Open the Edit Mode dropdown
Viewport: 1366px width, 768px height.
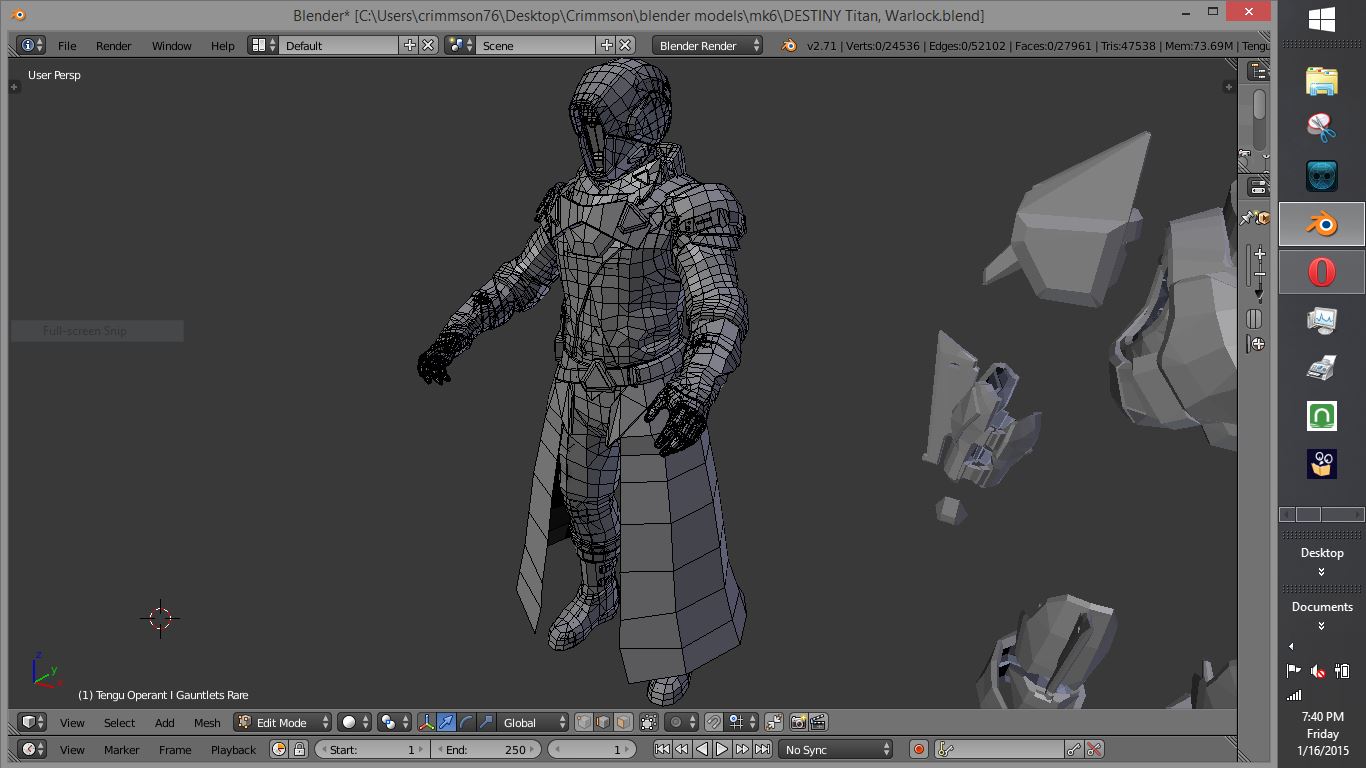click(x=283, y=722)
